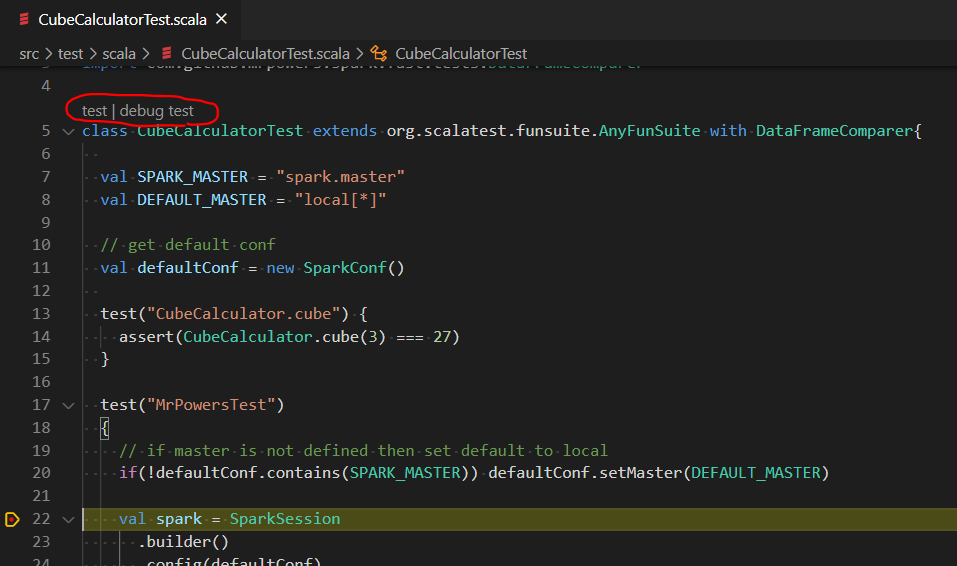Run the 'test' code lens

[x=94, y=111]
